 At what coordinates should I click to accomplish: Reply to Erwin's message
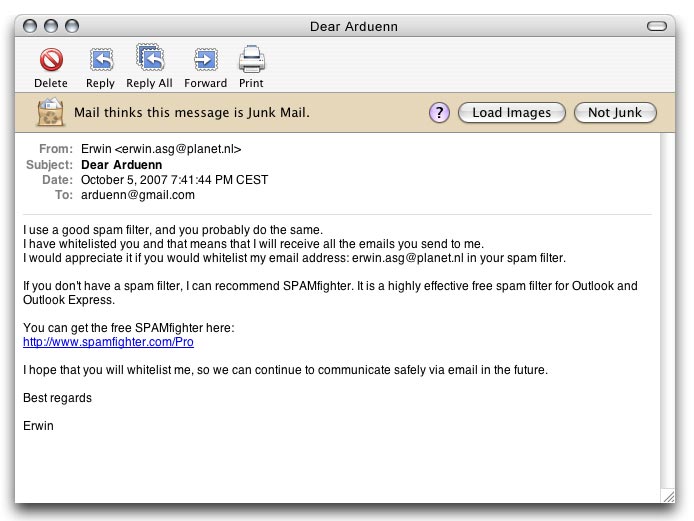[x=101, y=59]
